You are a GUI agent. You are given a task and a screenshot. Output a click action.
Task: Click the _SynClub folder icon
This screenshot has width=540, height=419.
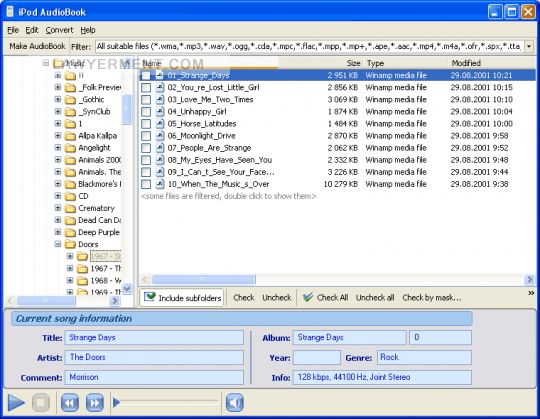coord(70,112)
